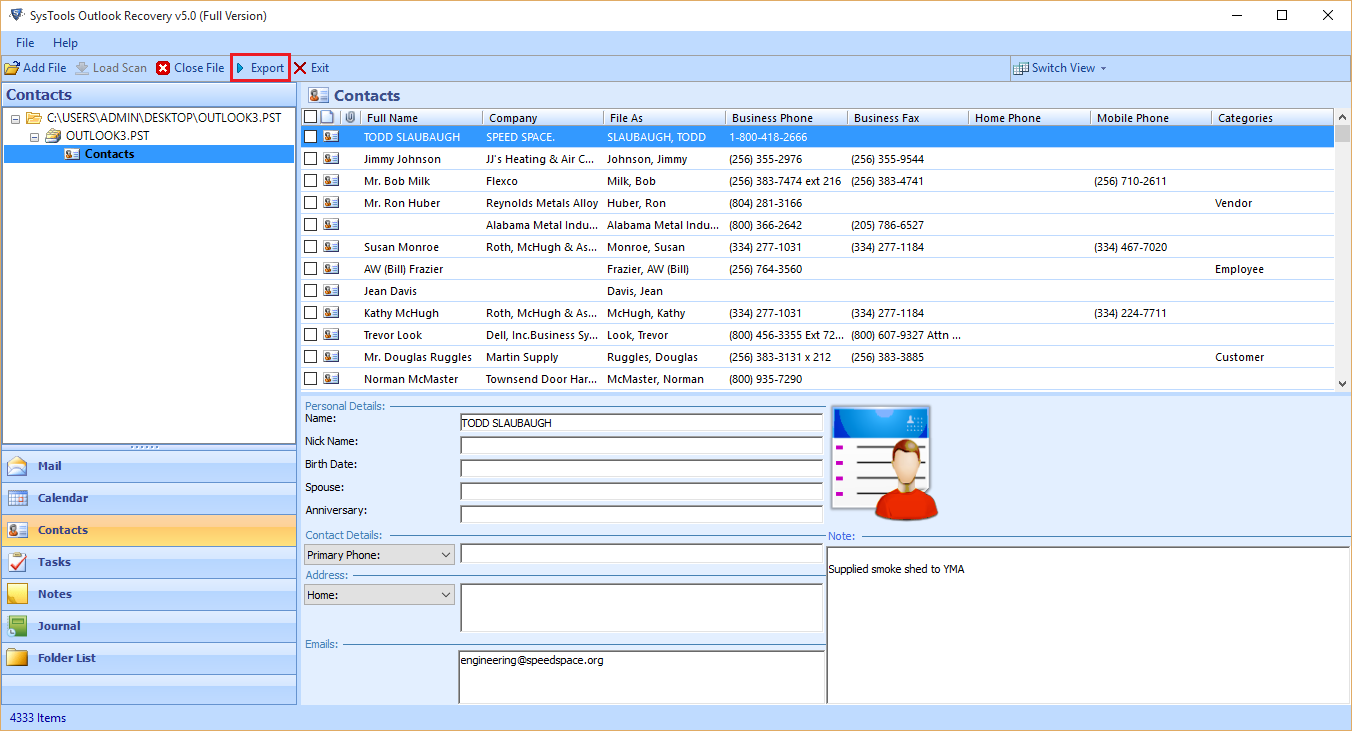Open the Primary Phone dropdown
Screen dimensions: 1352x731
click(x=379, y=554)
